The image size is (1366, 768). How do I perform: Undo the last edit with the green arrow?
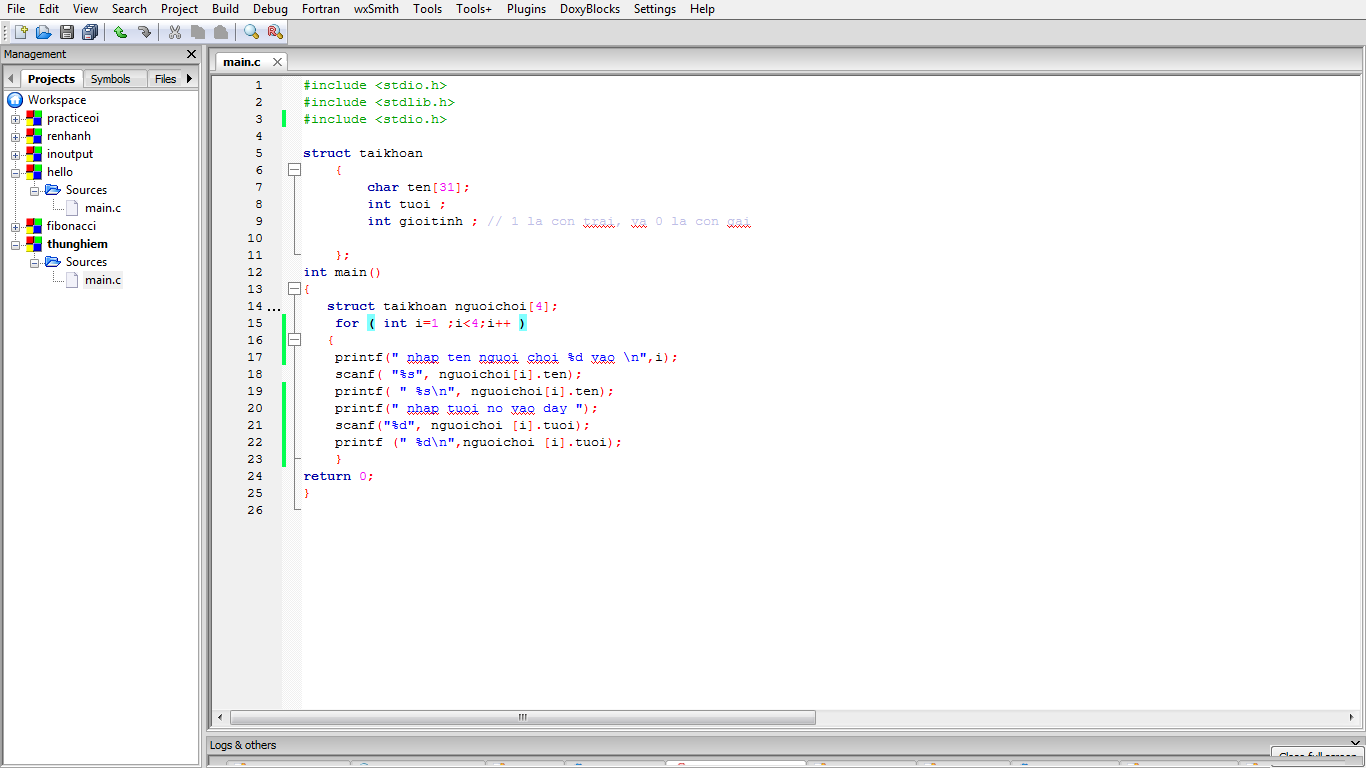click(120, 32)
